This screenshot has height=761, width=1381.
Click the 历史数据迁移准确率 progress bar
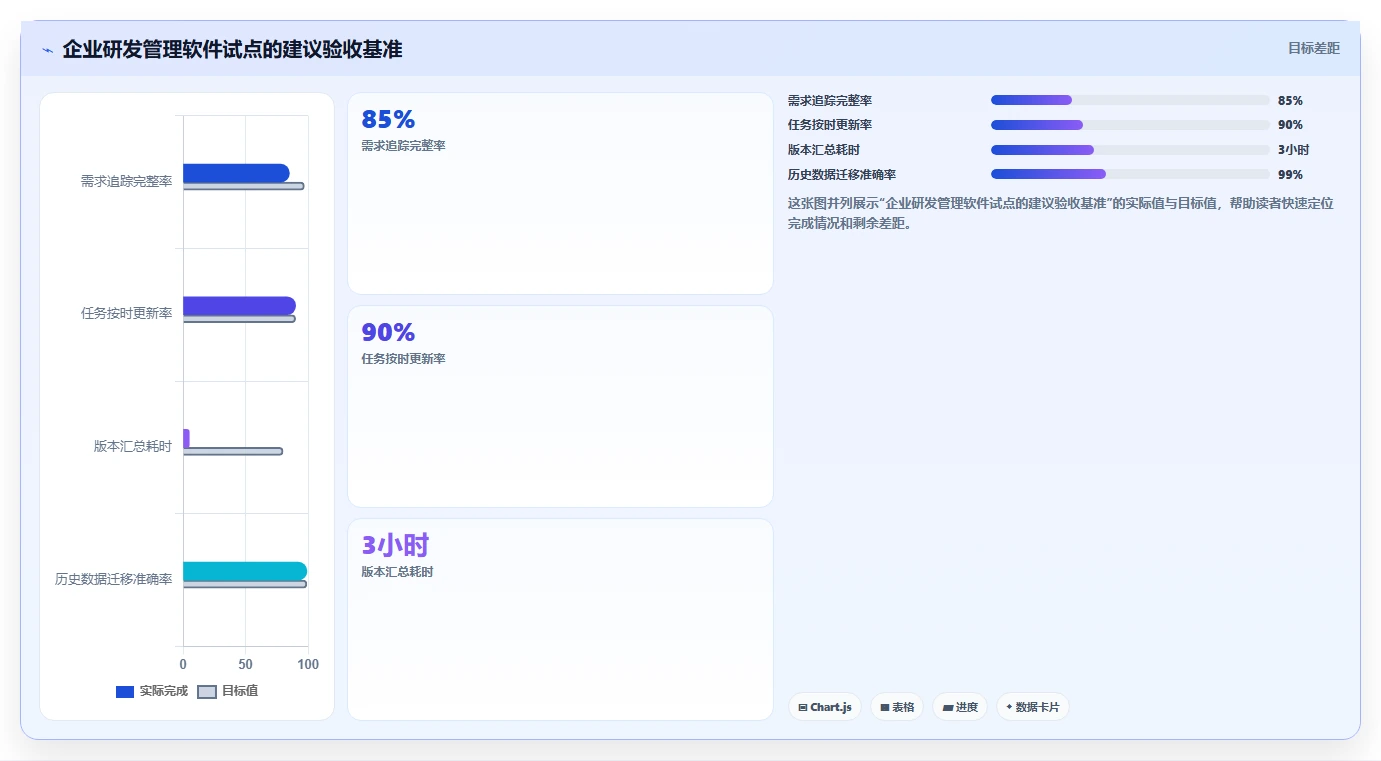tap(1130, 174)
